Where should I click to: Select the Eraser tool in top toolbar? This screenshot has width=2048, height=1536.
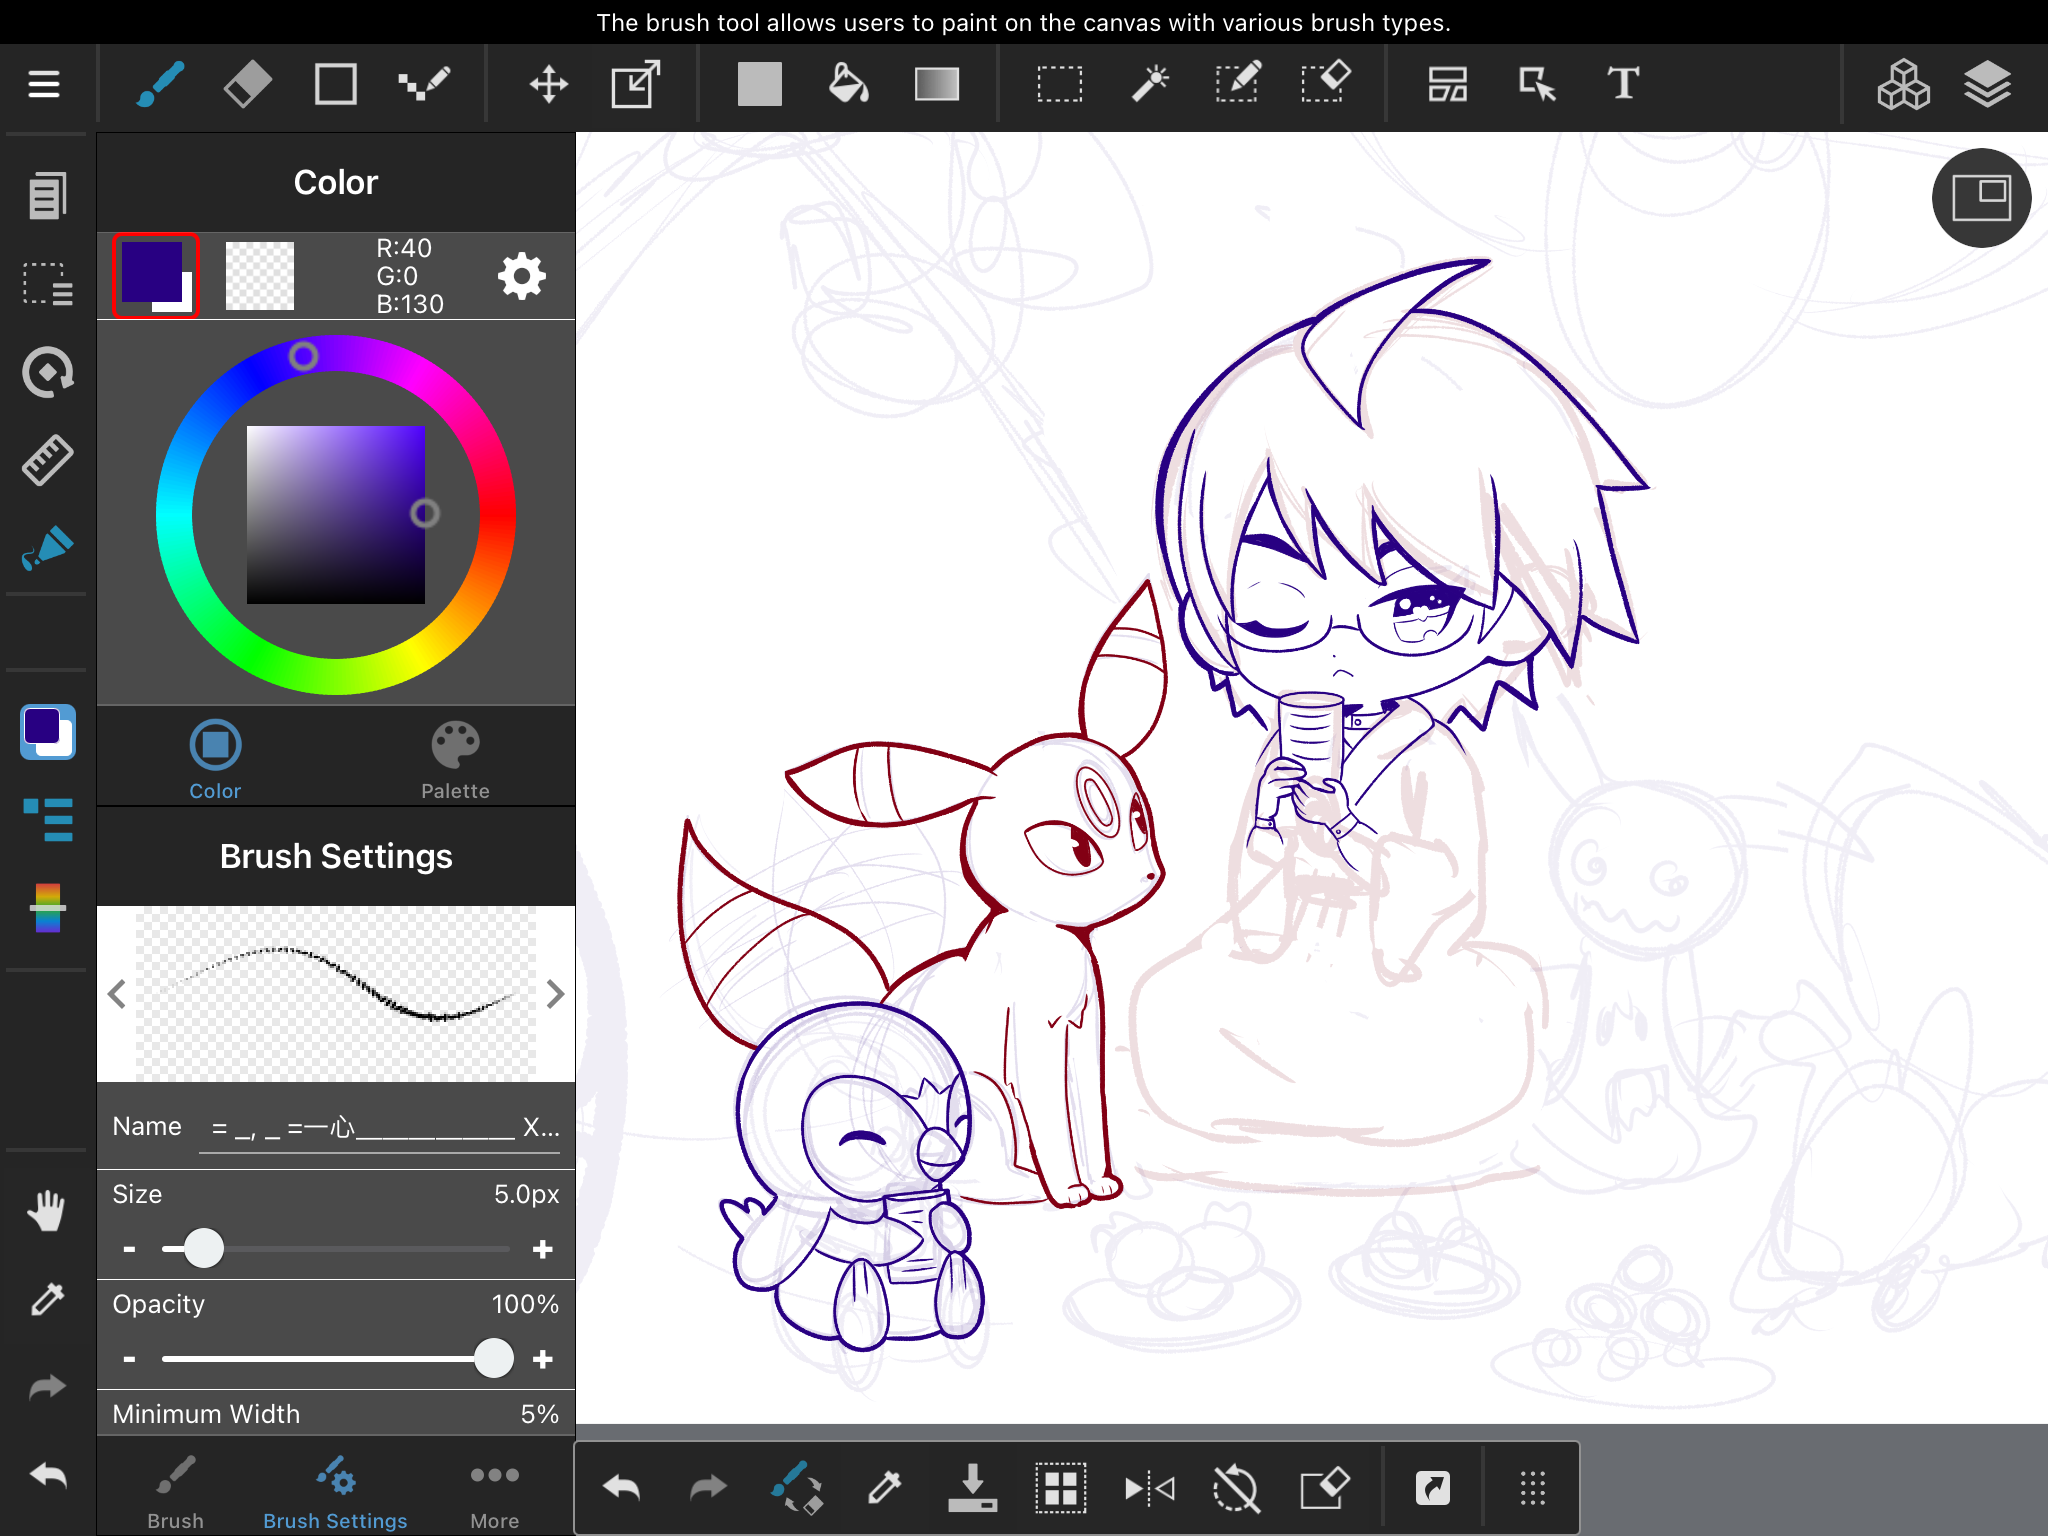247,84
